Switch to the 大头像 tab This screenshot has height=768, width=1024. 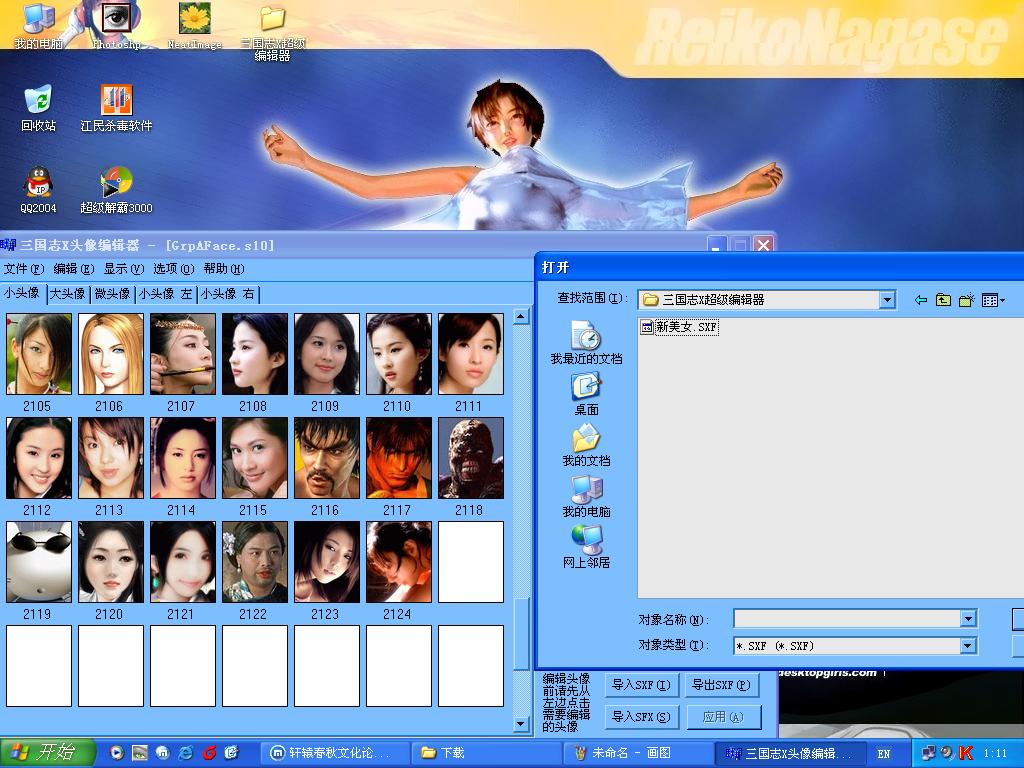(x=68, y=294)
